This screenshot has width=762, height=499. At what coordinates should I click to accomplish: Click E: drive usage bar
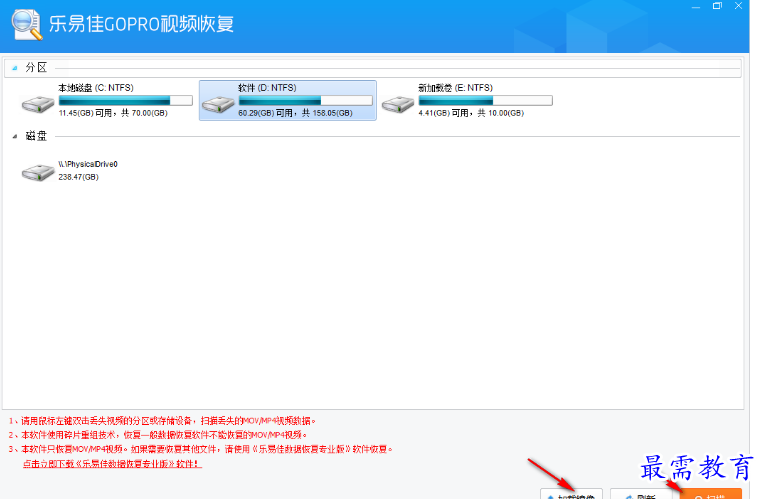coord(485,101)
